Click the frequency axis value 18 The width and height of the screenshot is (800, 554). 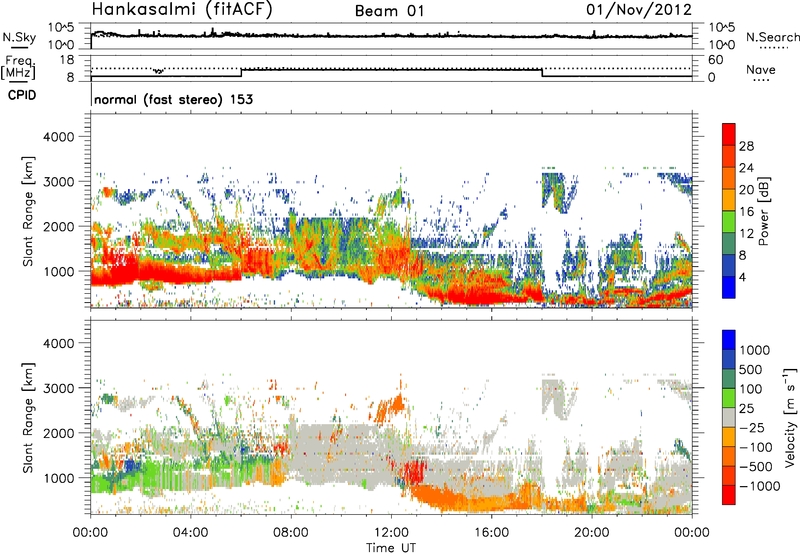pos(67,60)
